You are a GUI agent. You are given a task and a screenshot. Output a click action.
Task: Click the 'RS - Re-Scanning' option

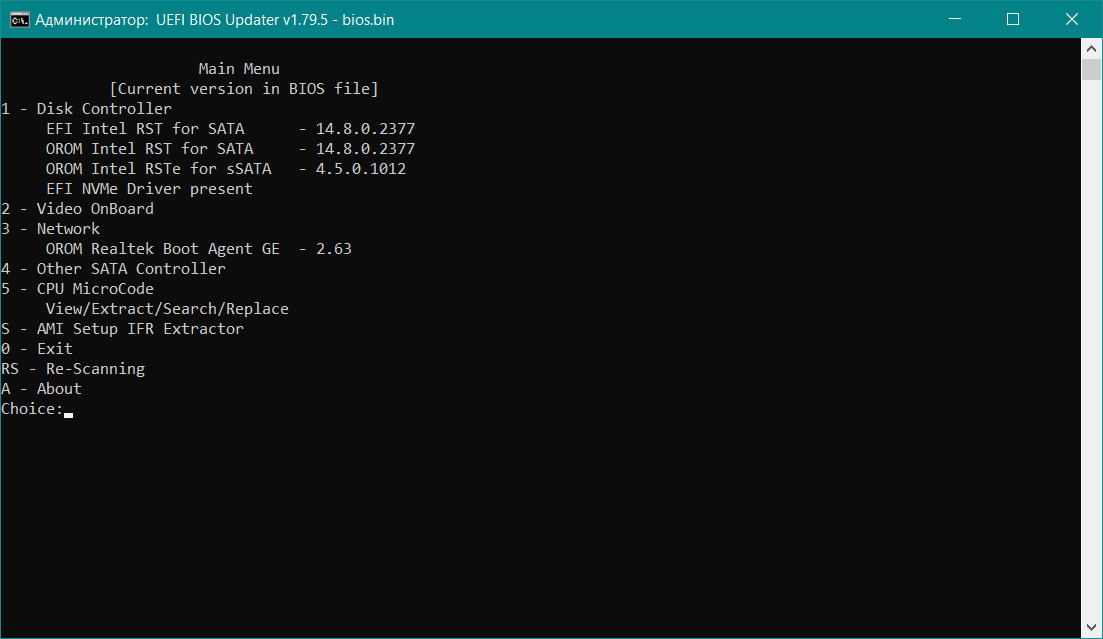pyautogui.click(x=73, y=369)
